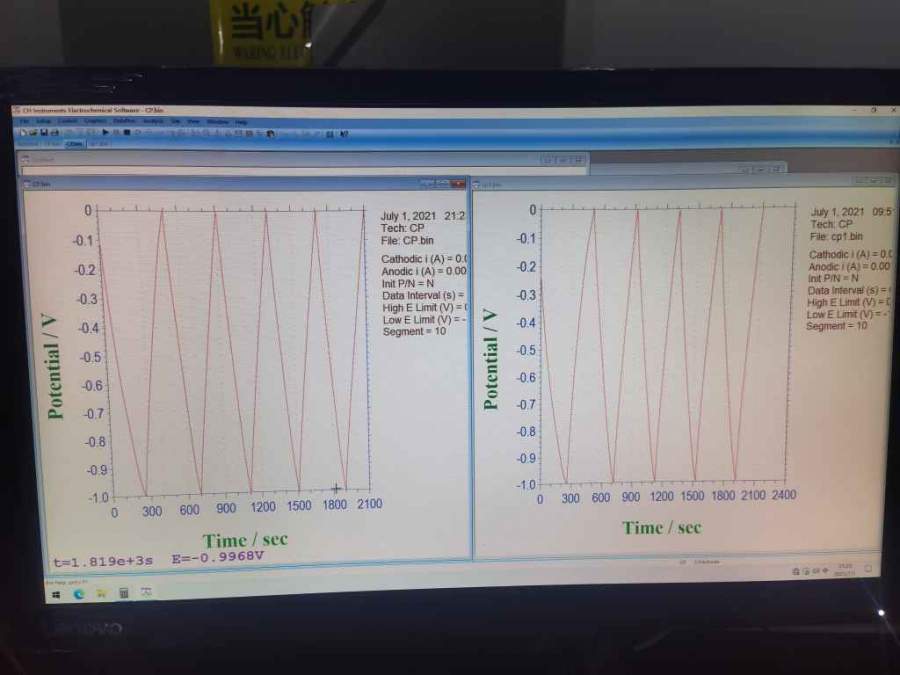Click the 'E=-0.9968V' readout
Image resolution: width=900 pixels, height=675 pixels.
(218, 557)
